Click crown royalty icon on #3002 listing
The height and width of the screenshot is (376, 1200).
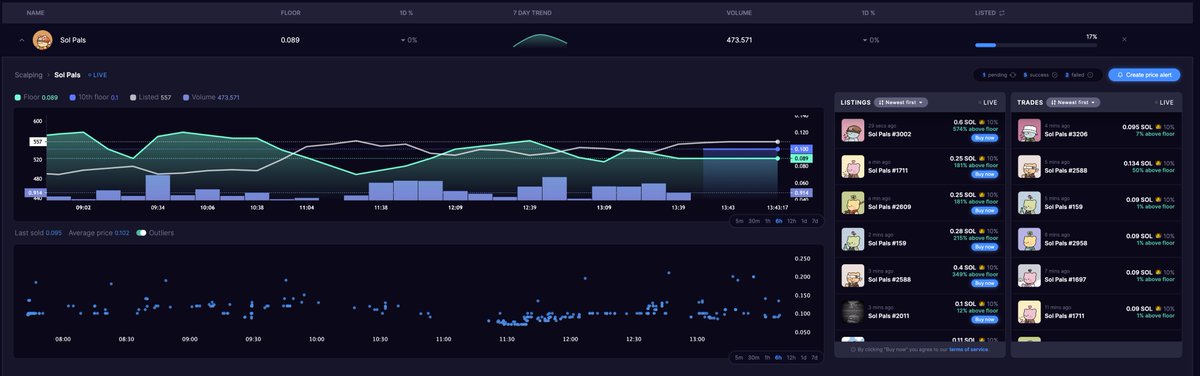(983, 122)
